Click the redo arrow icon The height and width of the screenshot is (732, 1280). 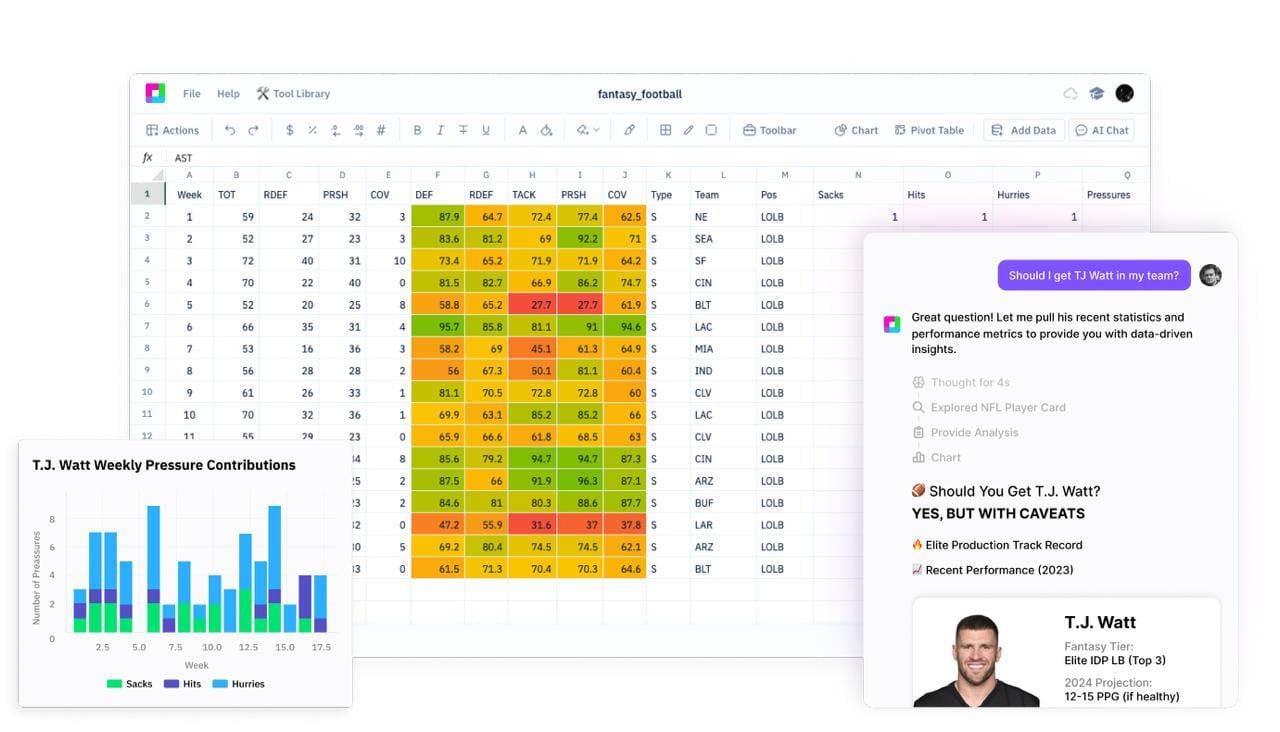click(x=253, y=130)
